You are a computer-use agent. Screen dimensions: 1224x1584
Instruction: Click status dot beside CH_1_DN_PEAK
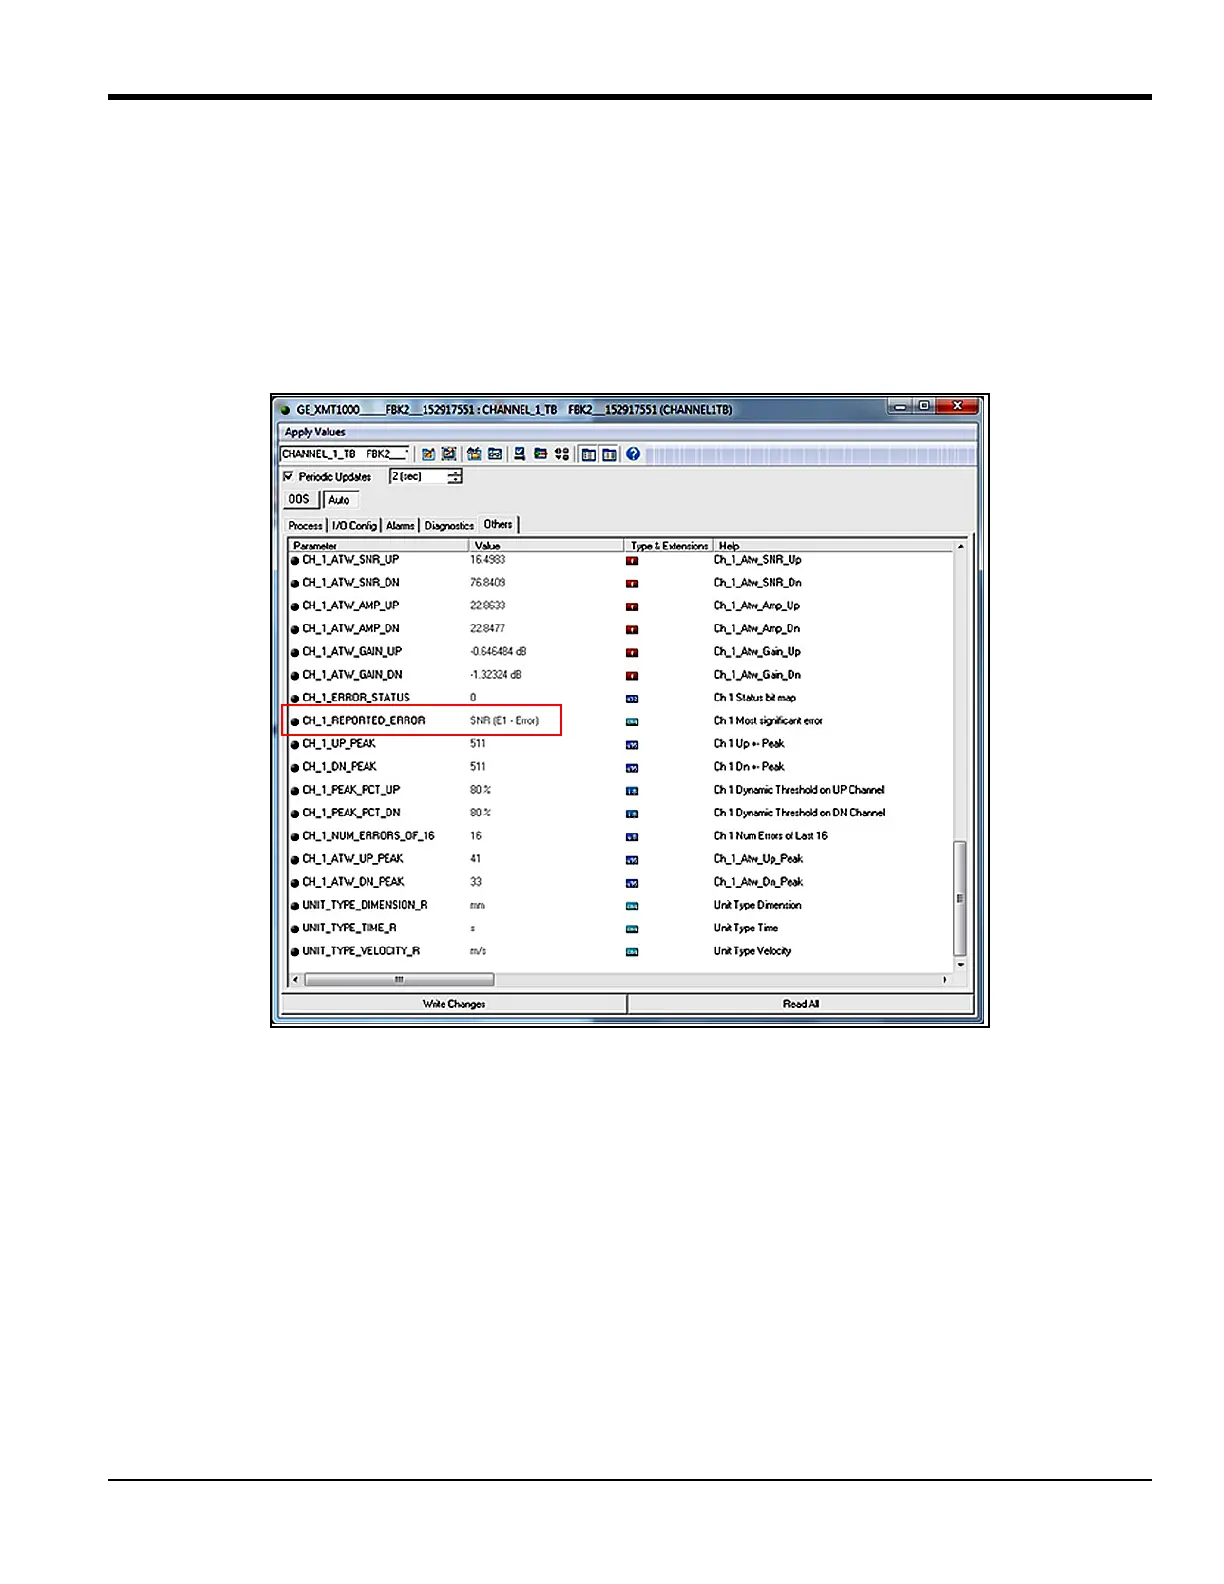click(x=295, y=768)
